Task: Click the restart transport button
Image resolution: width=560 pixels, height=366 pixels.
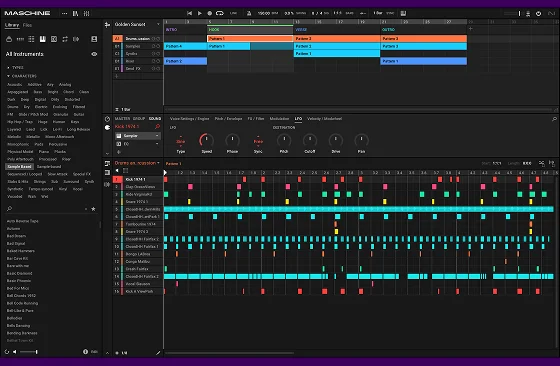Action: pyautogui.click(x=190, y=13)
